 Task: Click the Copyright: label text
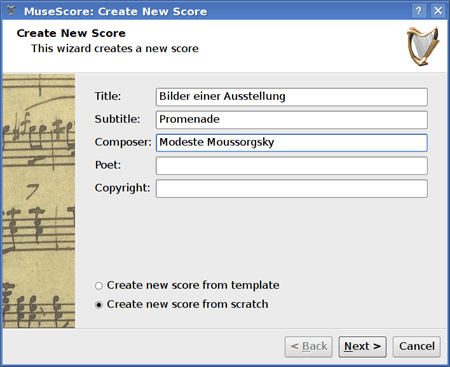coord(122,188)
